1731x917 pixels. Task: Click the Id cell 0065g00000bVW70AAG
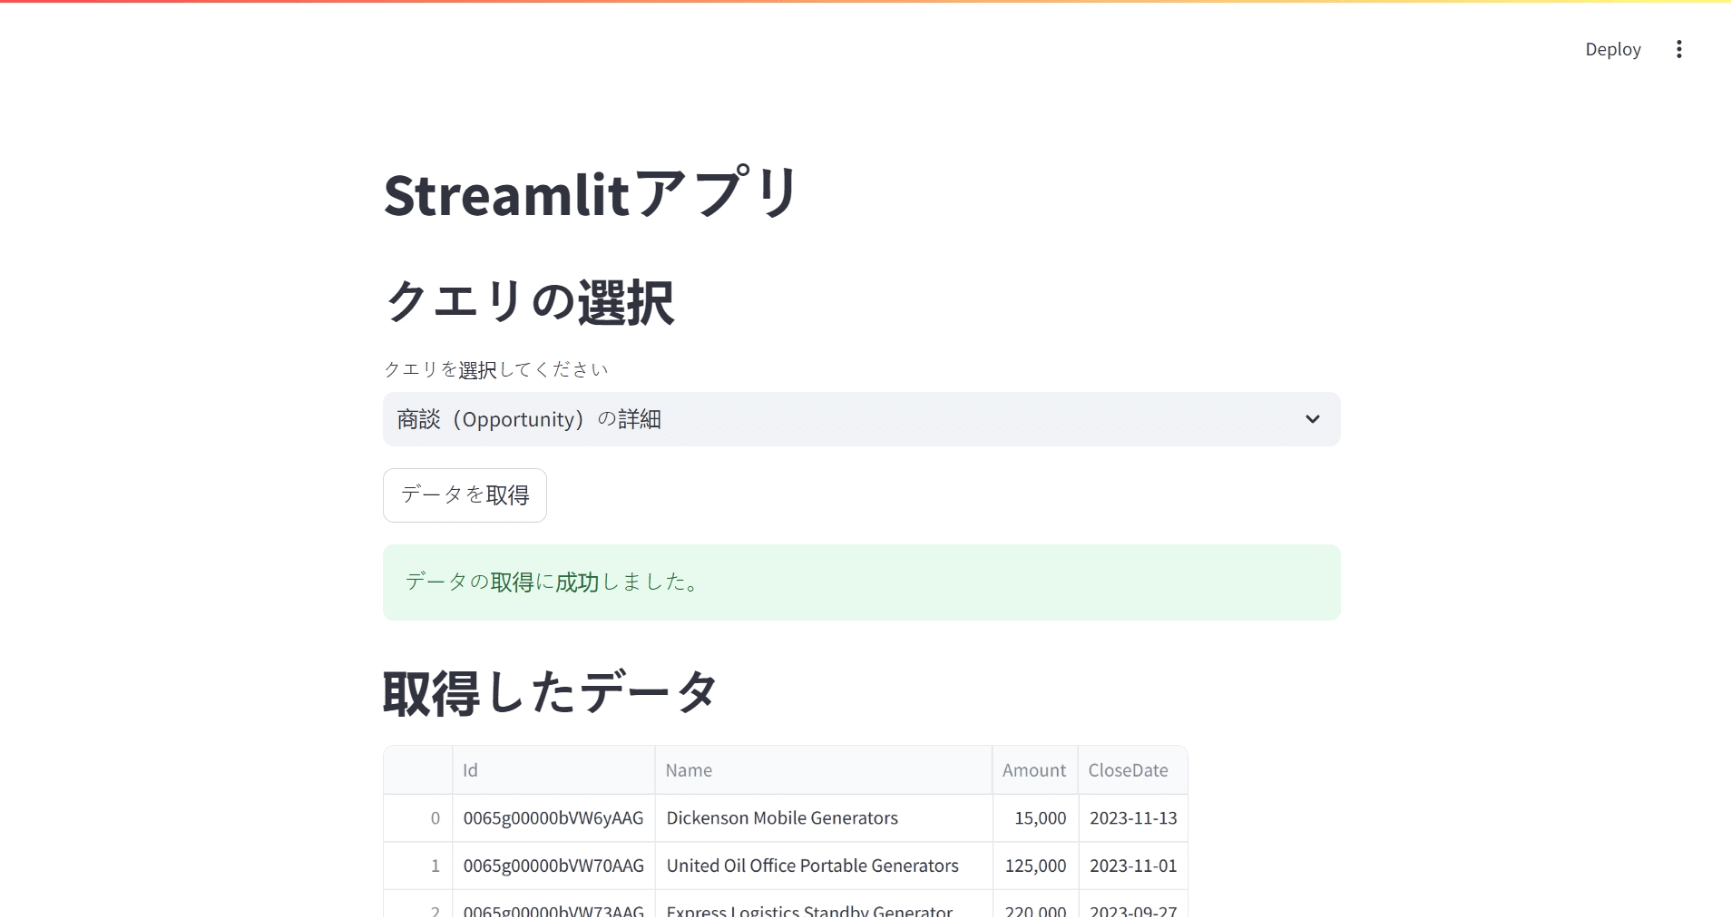point(553,866)
